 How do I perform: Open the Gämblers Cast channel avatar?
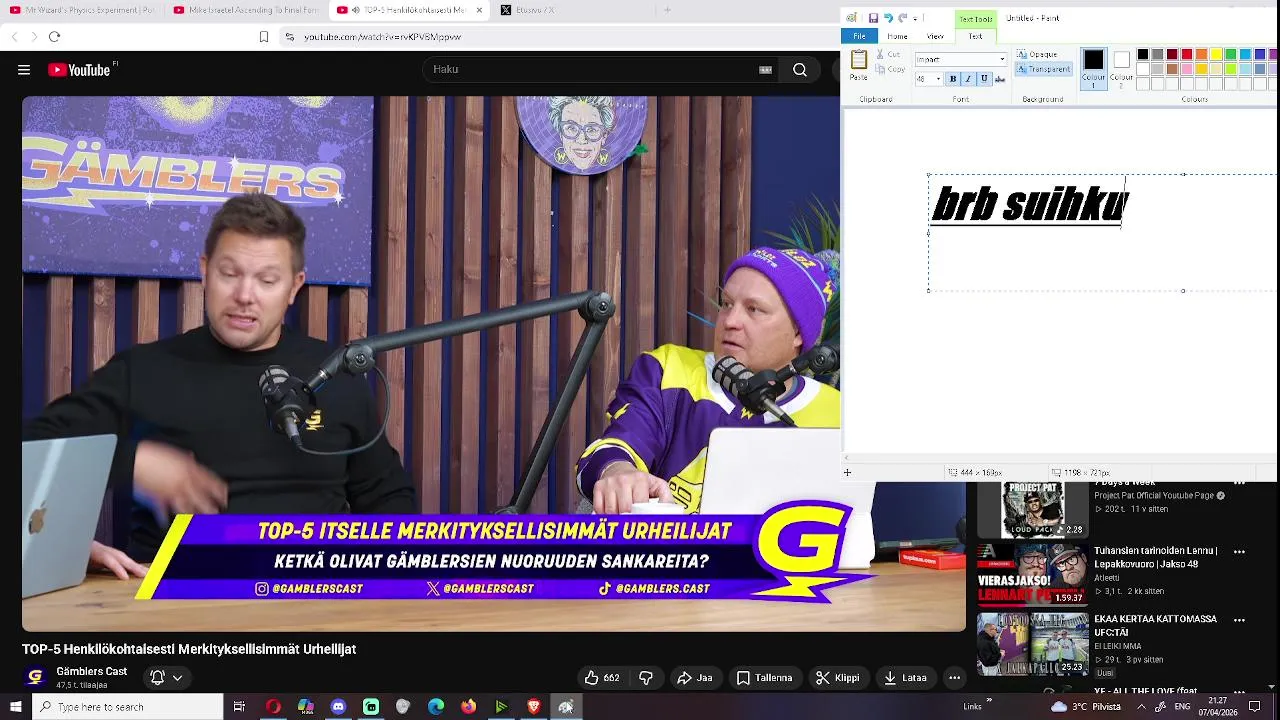pos(35,678)
